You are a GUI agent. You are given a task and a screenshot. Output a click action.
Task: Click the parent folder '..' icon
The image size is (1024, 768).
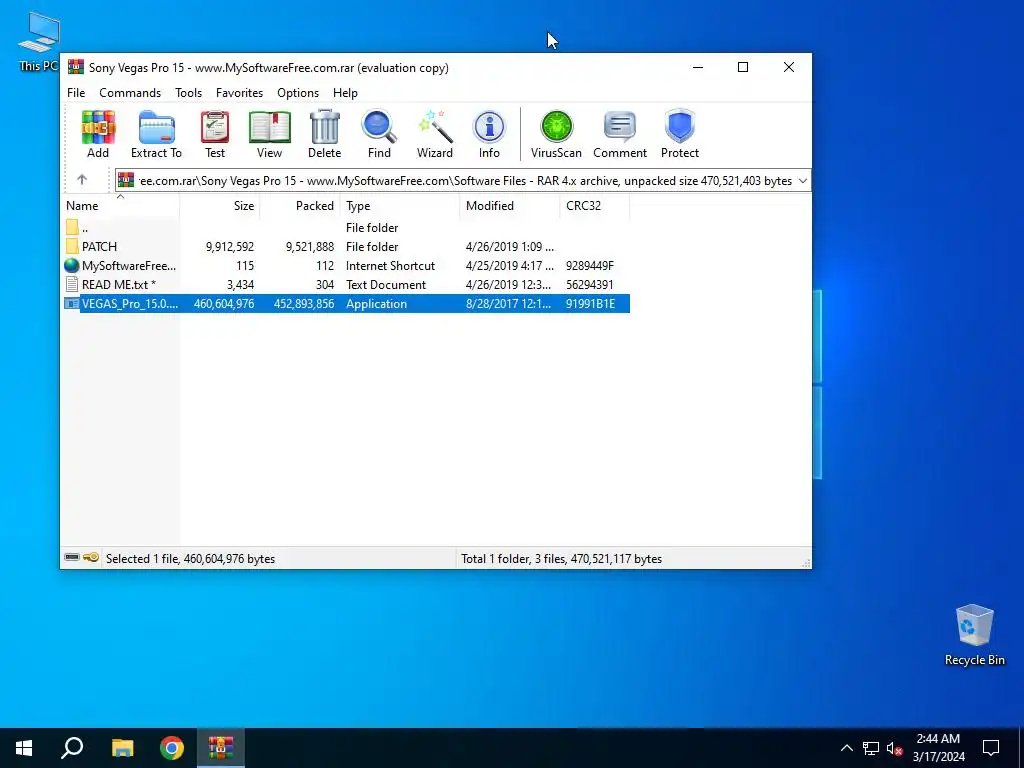point(72,228)
